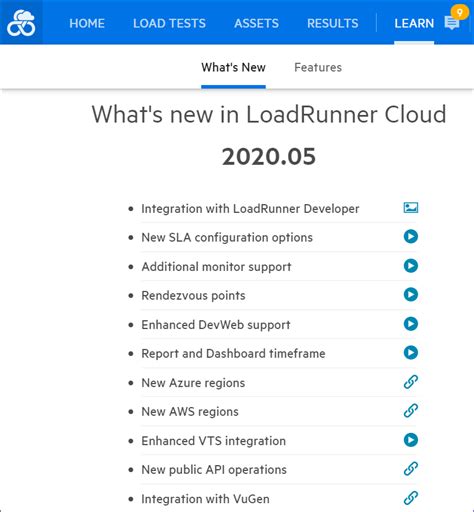Click 'What's new in LoadRunner Cloud' heading
474x512 pixels.
[269, 114]
